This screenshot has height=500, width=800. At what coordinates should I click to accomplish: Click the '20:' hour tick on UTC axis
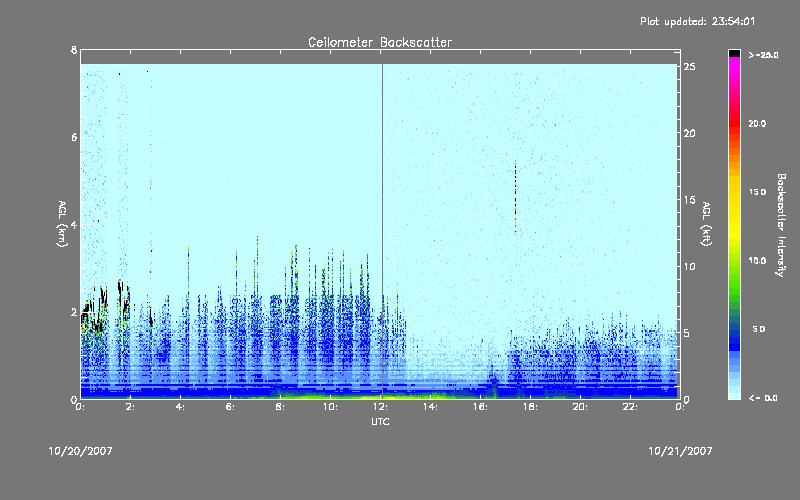click(x=580, y=407)
